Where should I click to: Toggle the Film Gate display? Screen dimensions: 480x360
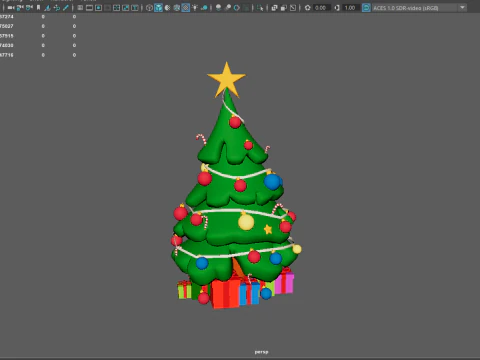pos(89,8)
